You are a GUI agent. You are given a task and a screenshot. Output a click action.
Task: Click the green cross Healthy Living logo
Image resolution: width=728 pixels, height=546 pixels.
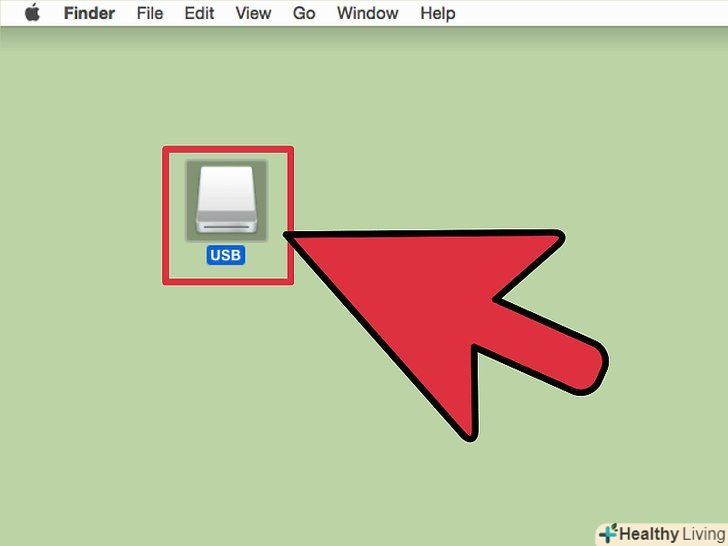click(x=608, y=533)
